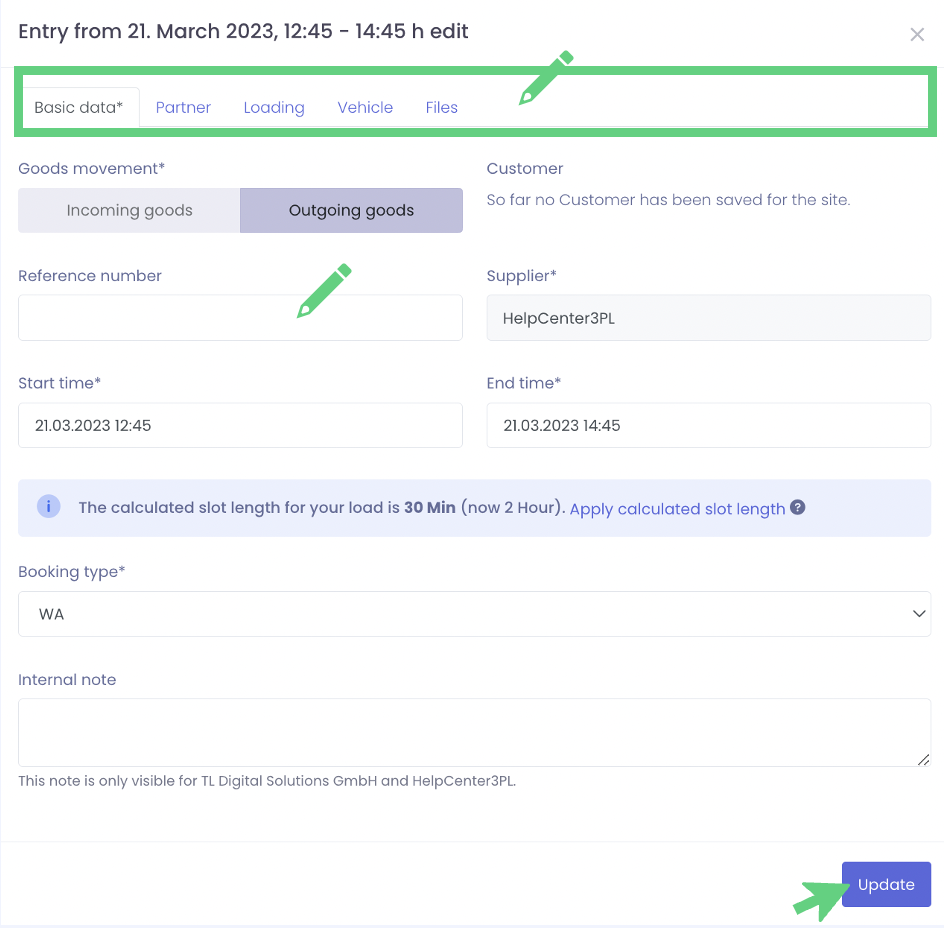Apply calculated slot length link
Image resolution: width=944 pixels, height=928 pixels.
(677, 509)
